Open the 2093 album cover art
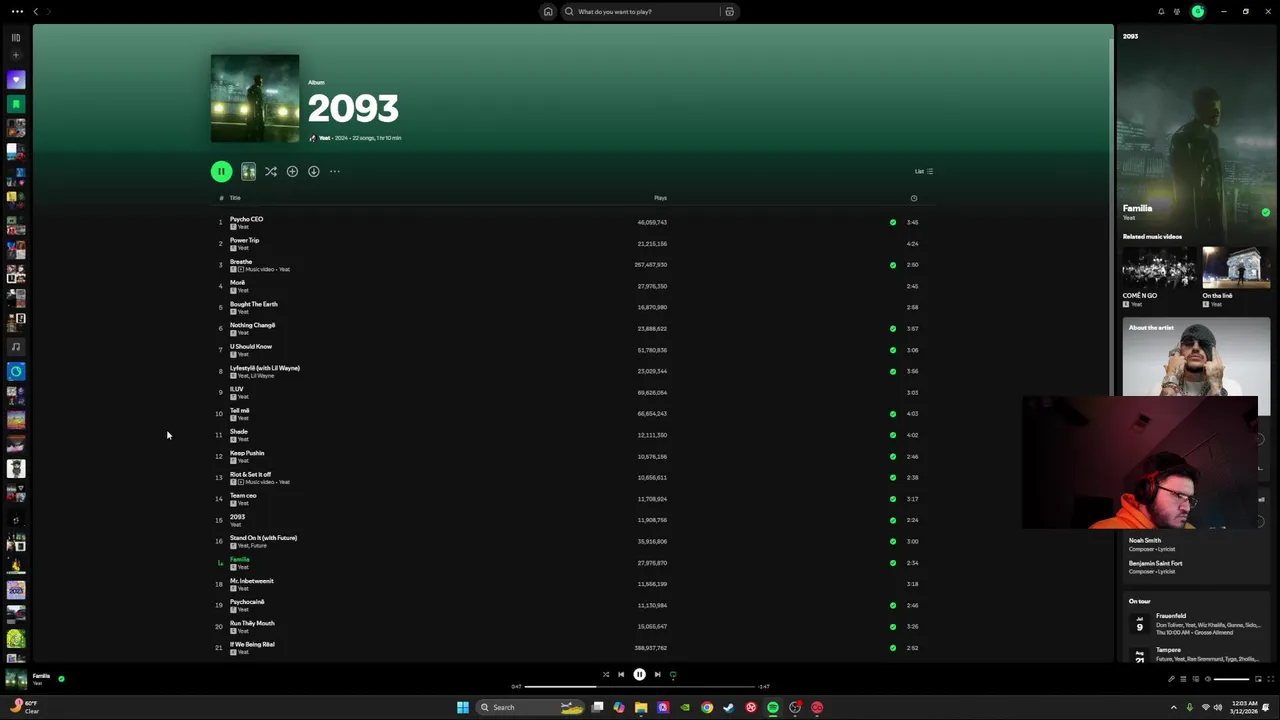This screenshot has height=720, width=1280. click(x=255, y=99)
